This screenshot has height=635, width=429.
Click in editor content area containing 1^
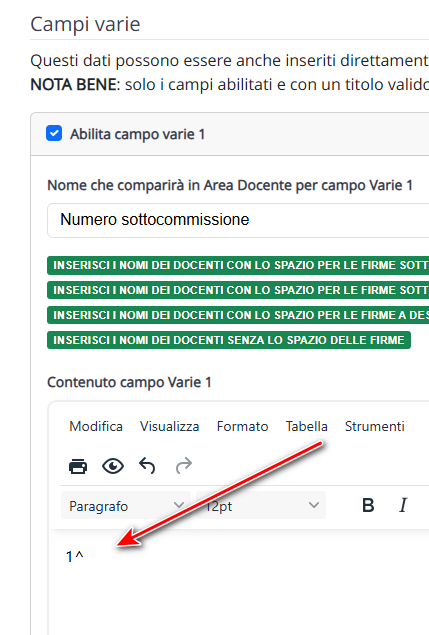[x=239, y=582]
